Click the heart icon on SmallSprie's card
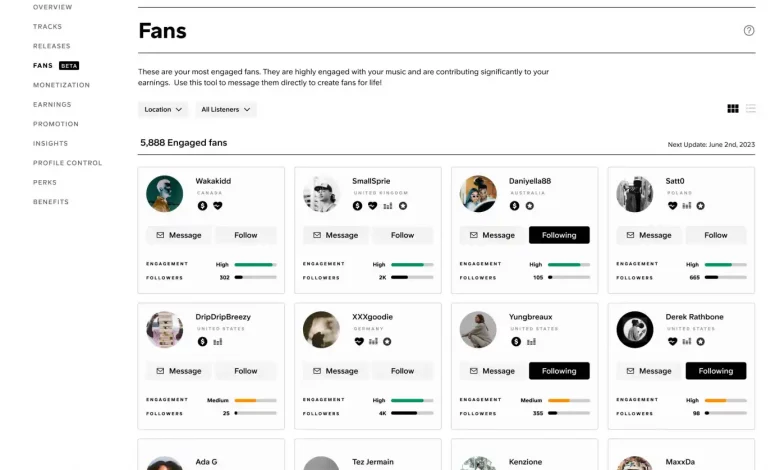The height and width of the screenshot is (470, 780). point(372,205)
